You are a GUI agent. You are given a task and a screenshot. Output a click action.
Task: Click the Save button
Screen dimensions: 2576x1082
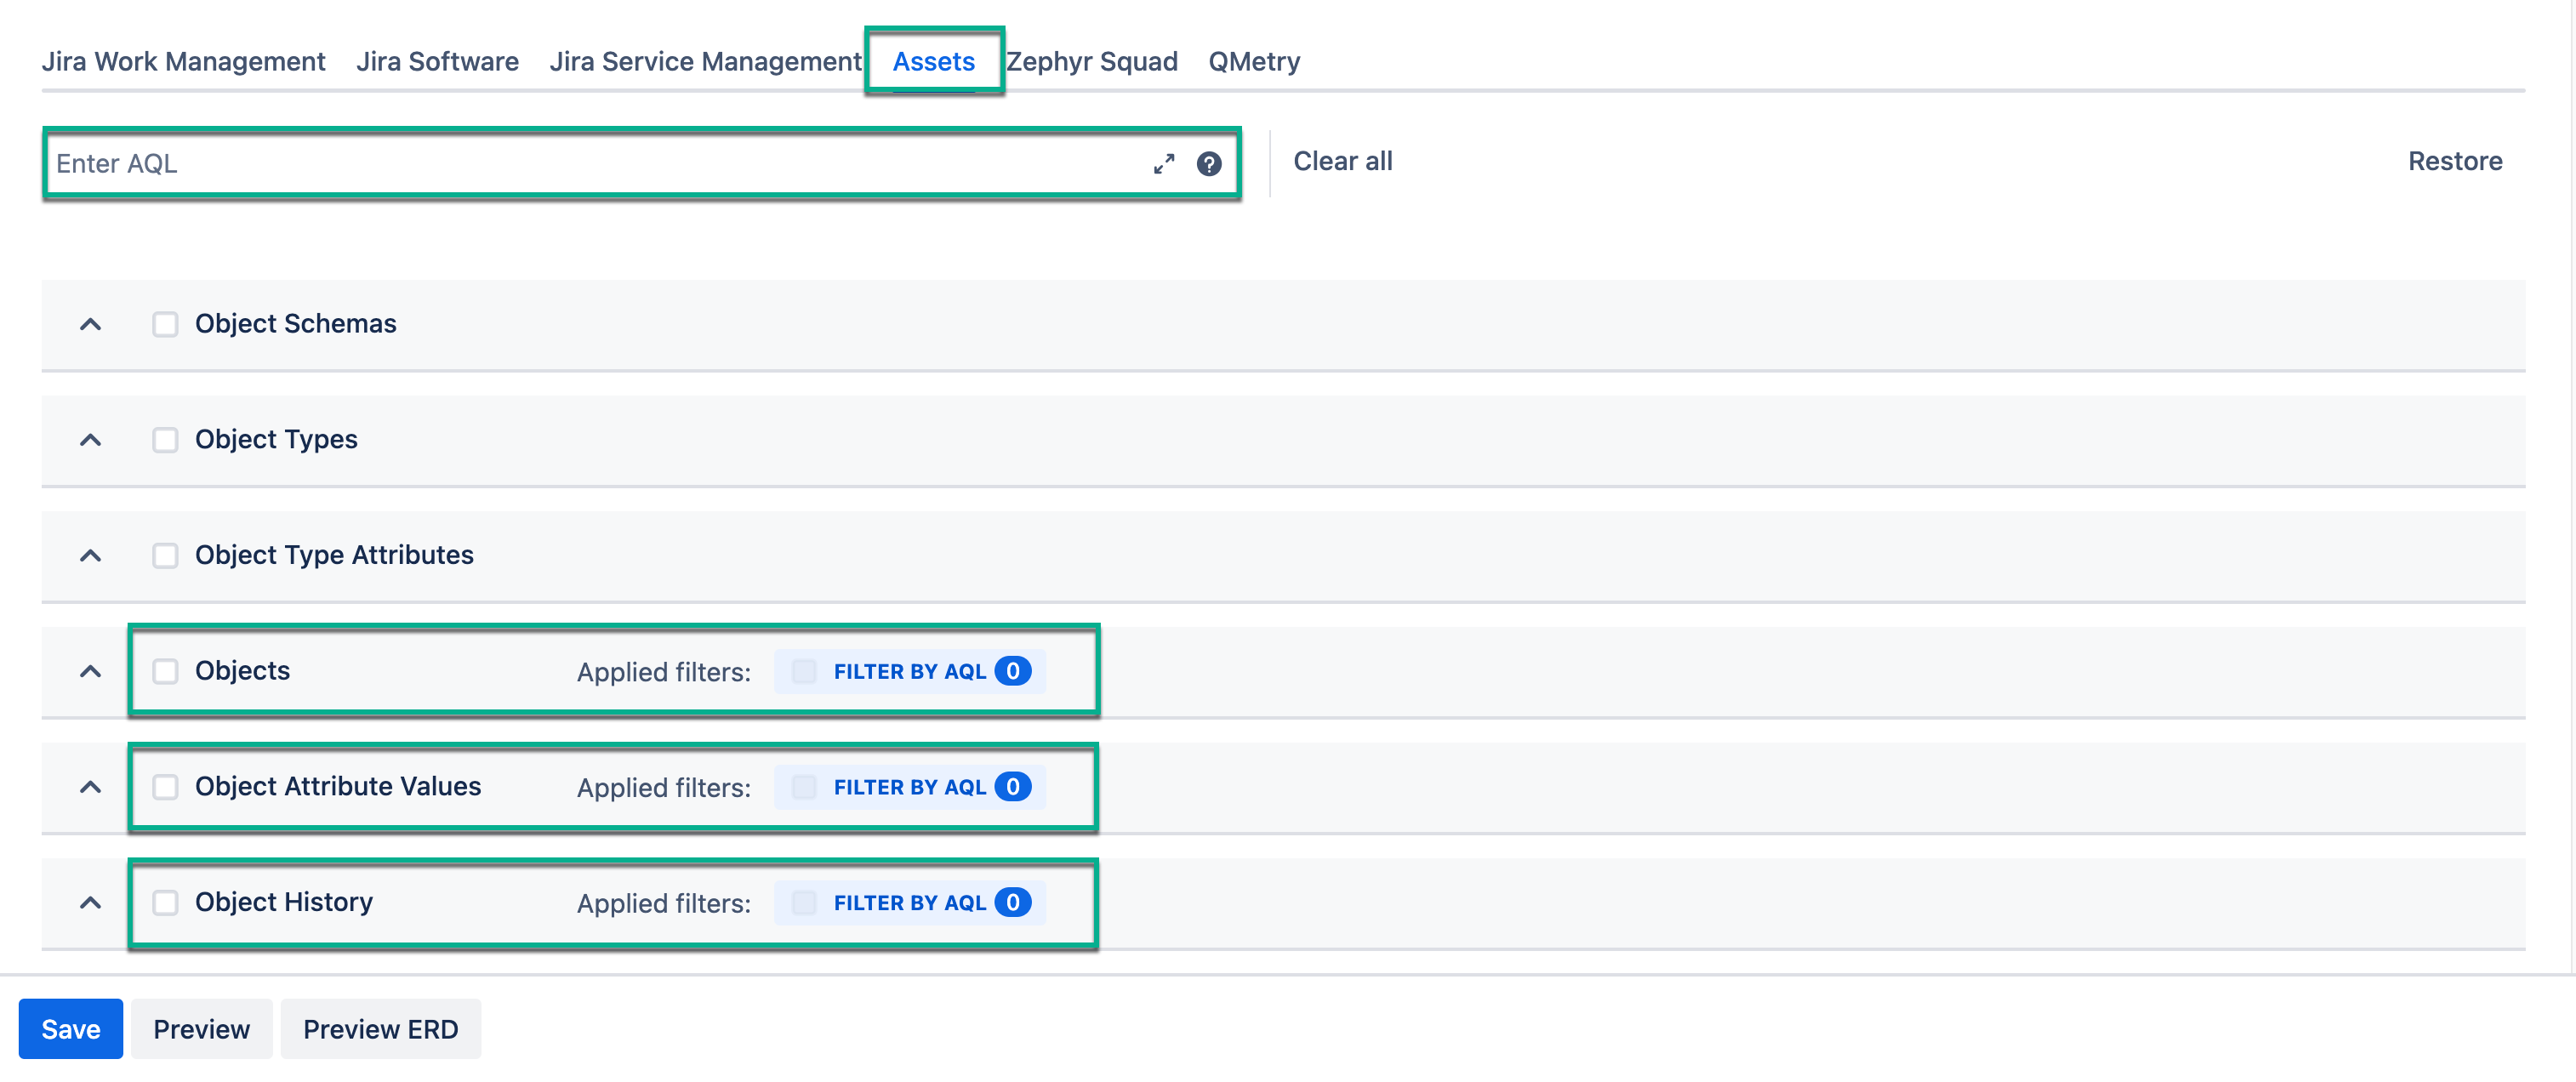pos(70,1029)
